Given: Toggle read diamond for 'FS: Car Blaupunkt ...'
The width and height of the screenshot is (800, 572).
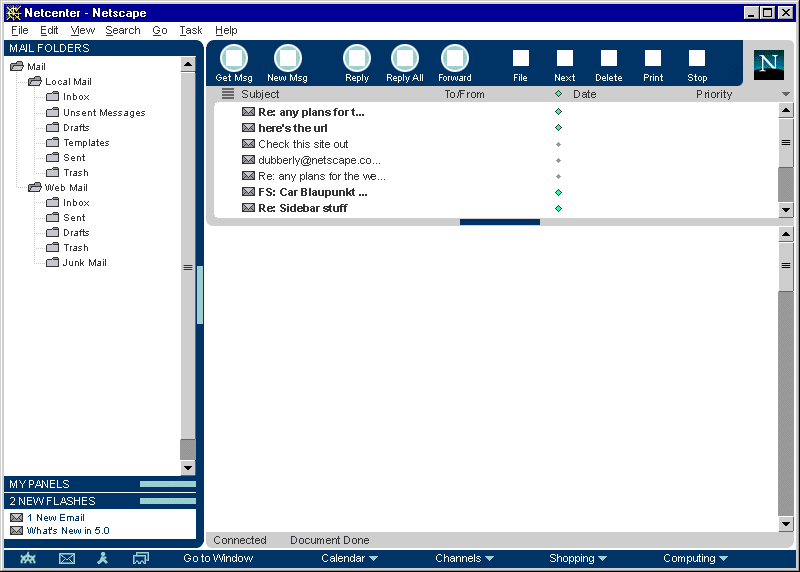Looking at the screenshot, I should [x=558, y=192].
